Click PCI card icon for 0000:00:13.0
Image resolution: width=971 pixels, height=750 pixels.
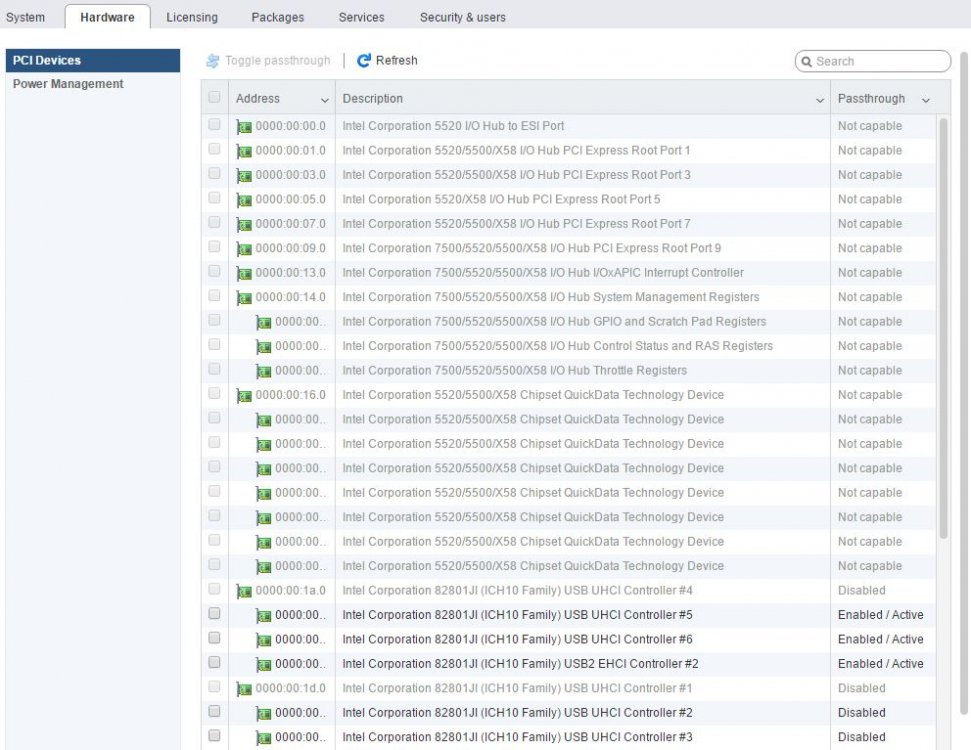244,274
